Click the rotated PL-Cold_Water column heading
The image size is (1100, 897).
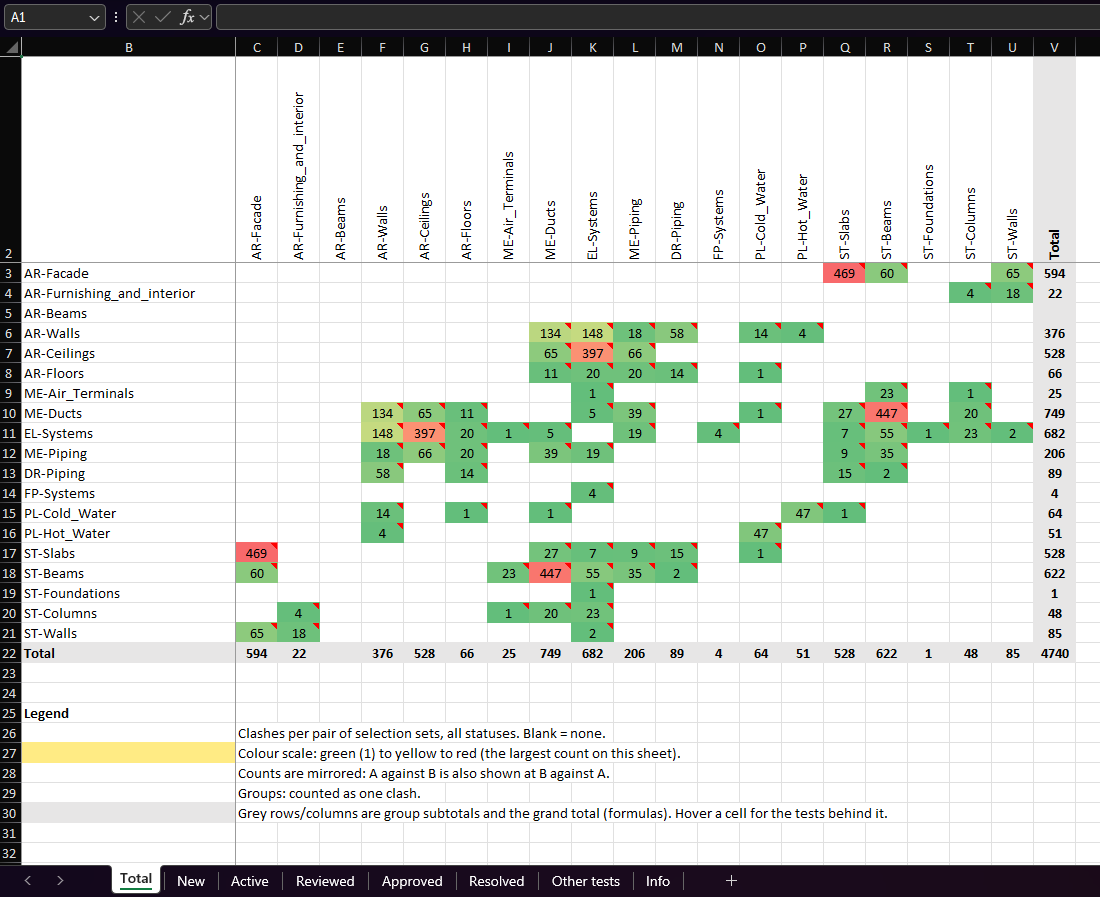760,215
